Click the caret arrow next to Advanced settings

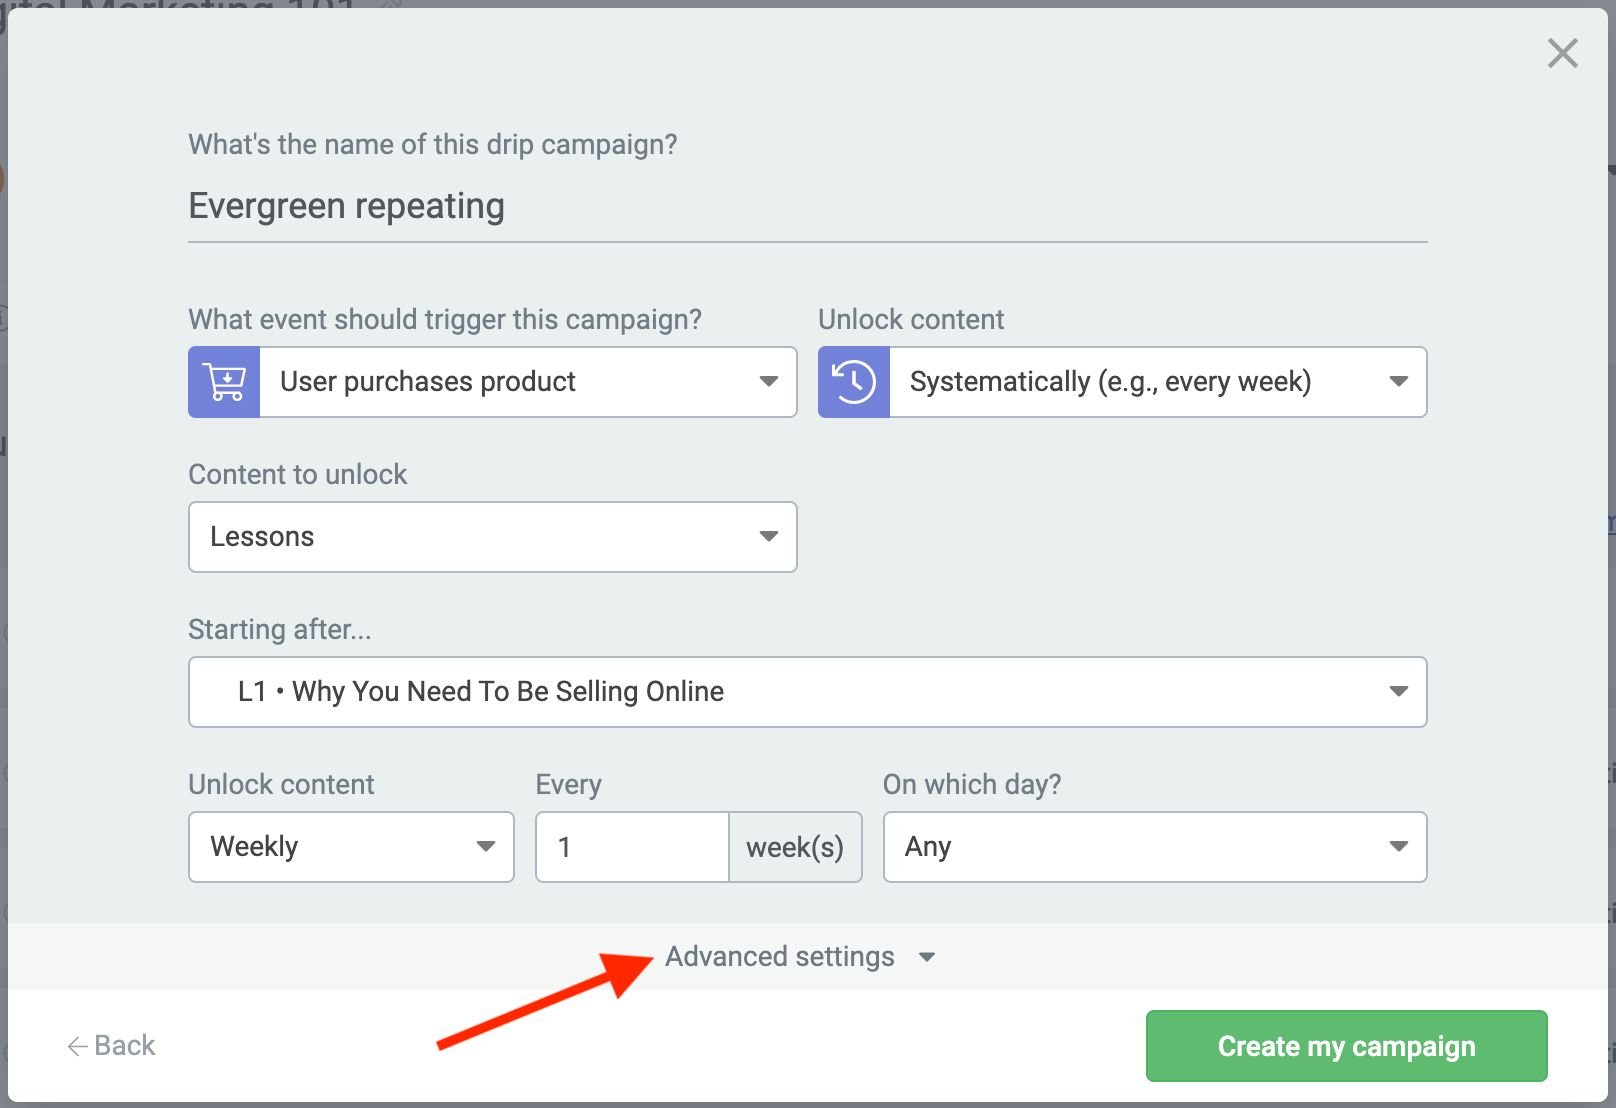(927, 957)
